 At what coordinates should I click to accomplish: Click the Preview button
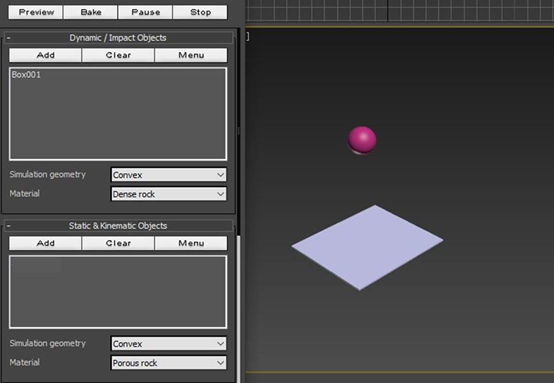click(36, 12)
